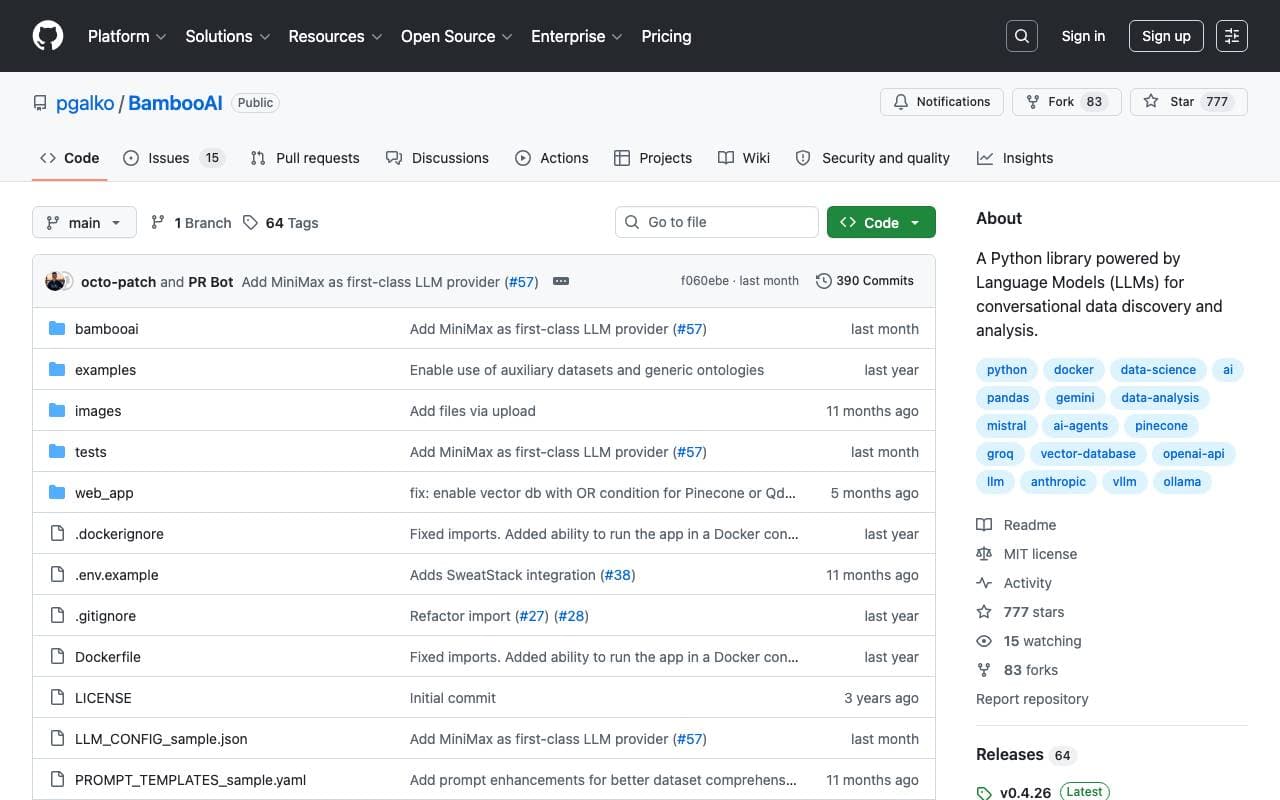The width and height of the screenshot is (1280, 800).
Task: View the 15 watching link
Action: pyautogui.click(x=1030, y=641)
